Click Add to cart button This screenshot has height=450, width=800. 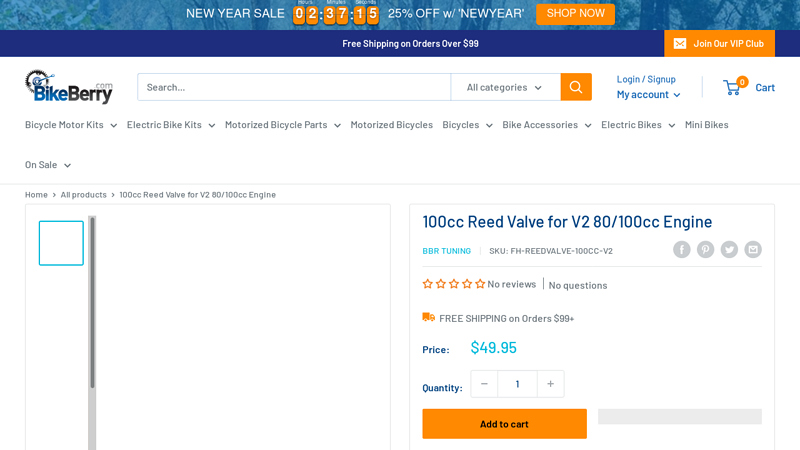(x=505, y=423)
